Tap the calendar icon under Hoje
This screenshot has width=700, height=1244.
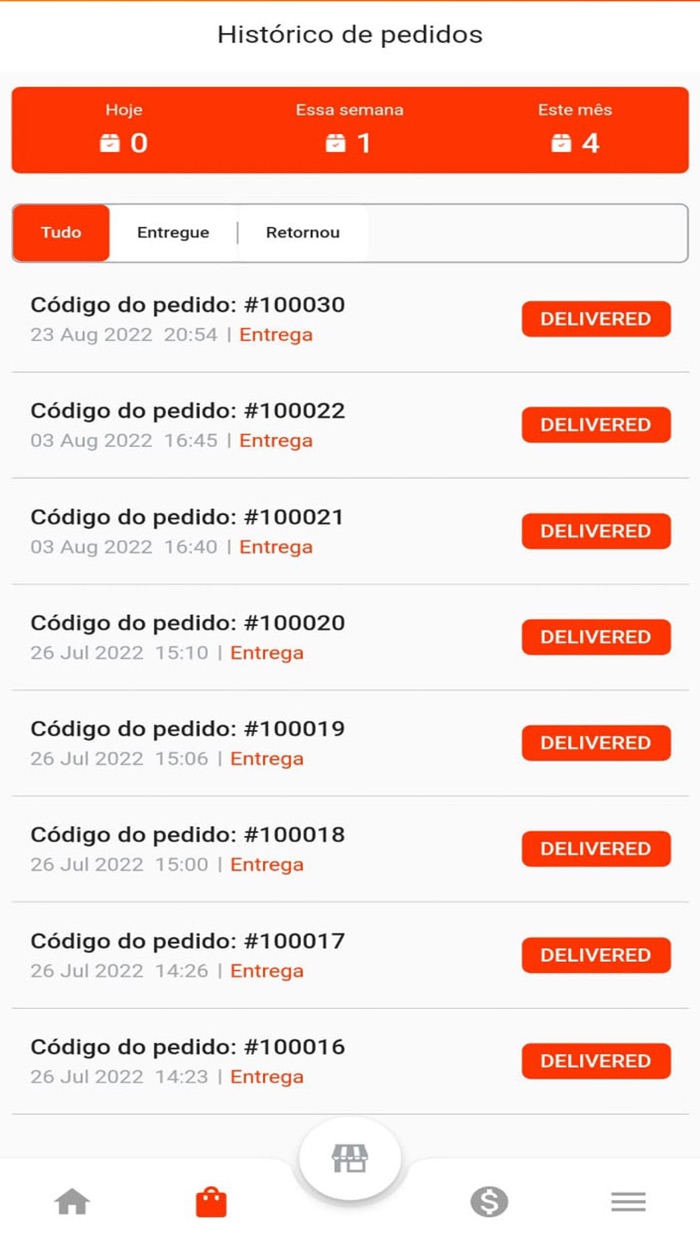coord(109,144)
